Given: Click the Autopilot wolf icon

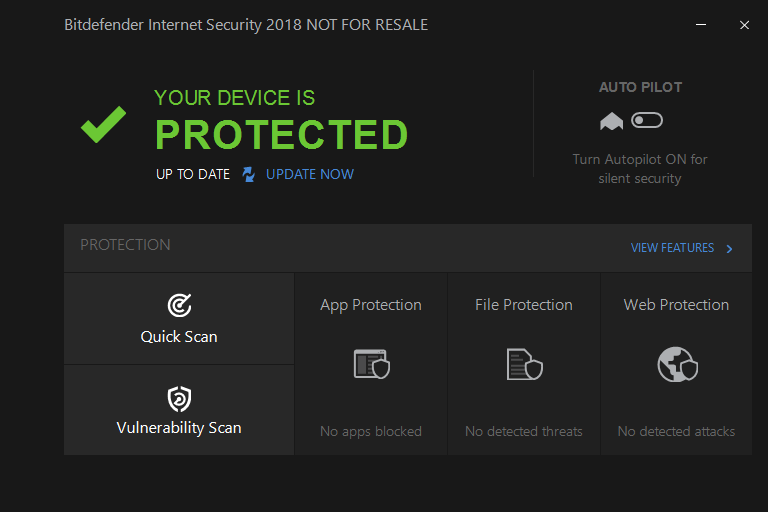Looking at the screenshot, I should coord(611,122).
